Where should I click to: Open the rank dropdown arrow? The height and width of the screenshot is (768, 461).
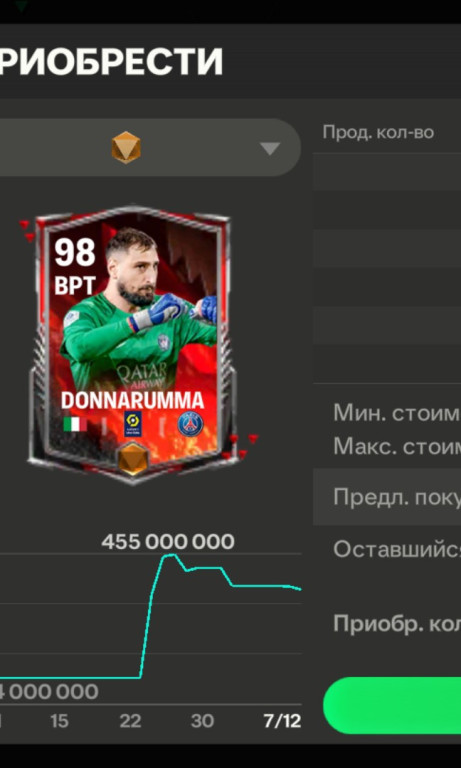pyautogui.click(x=270, y=148)
